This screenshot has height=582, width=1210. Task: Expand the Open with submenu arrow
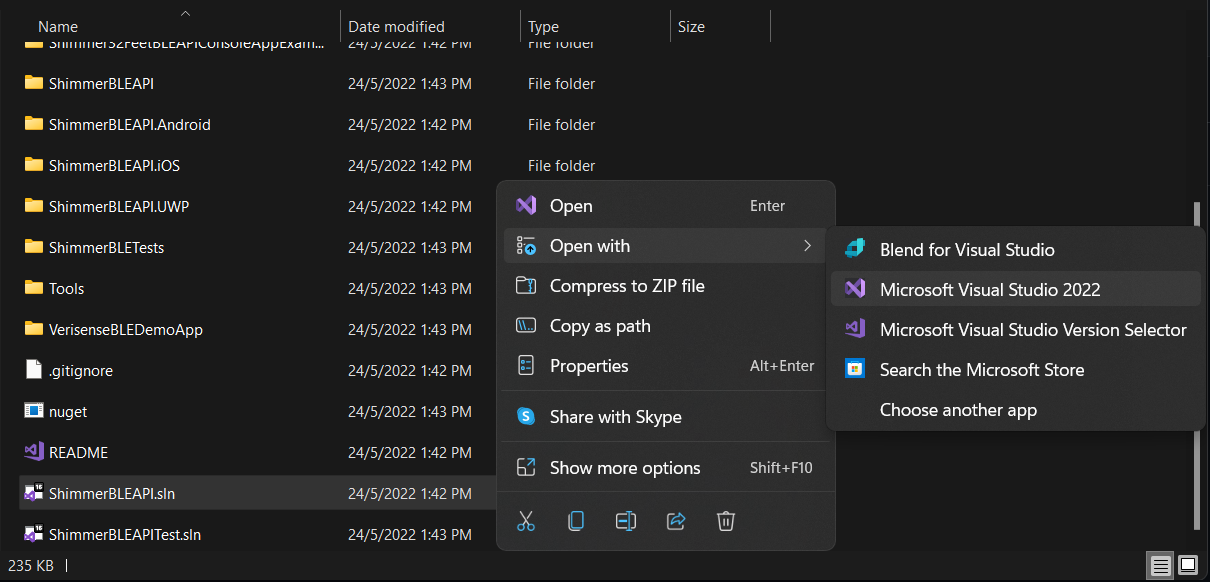tap(807, 246)
